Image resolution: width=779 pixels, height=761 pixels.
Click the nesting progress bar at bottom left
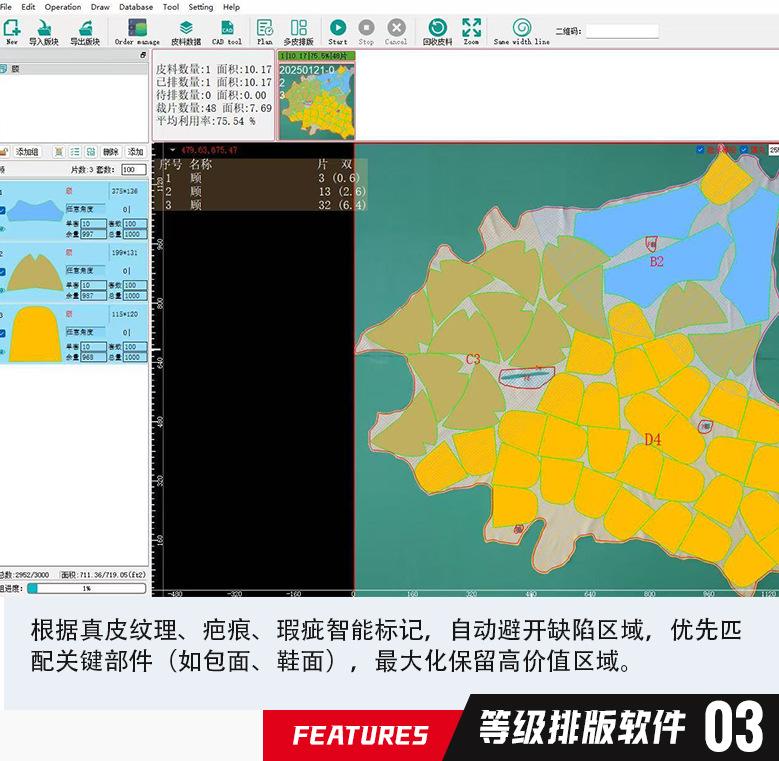click(x=86, y=589)
